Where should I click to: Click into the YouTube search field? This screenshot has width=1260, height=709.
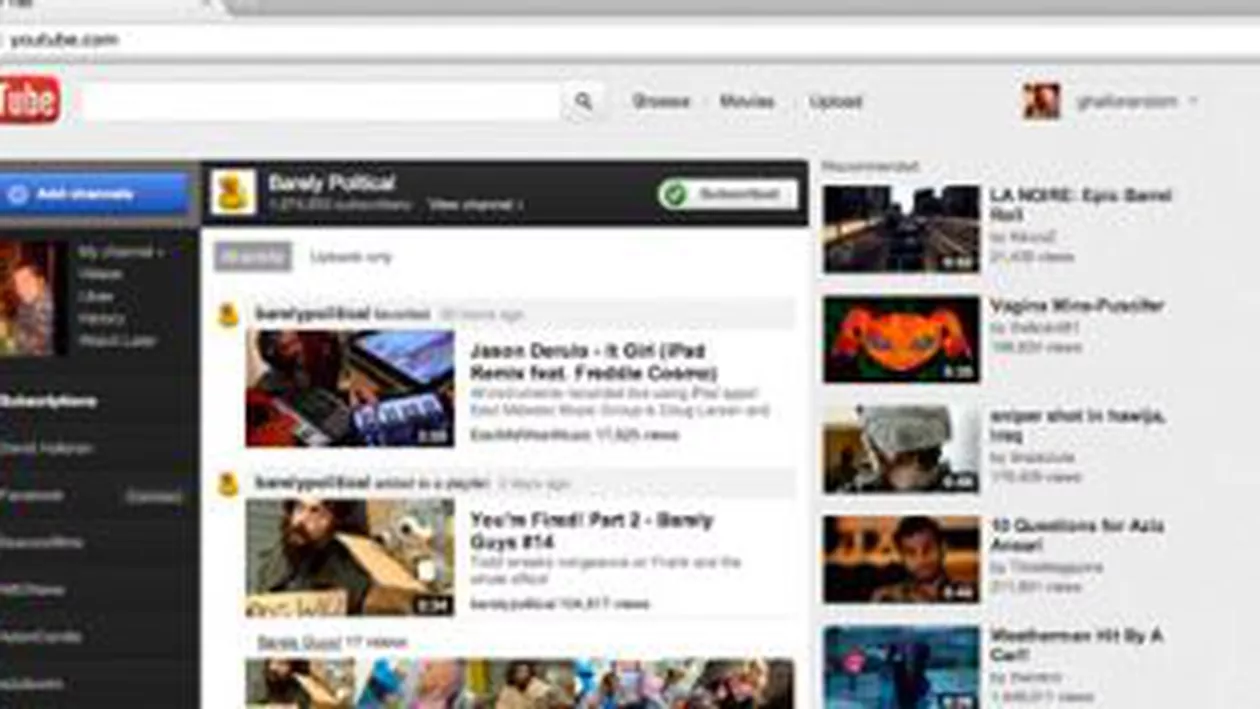pyautogui.click(x=320, y=101)
